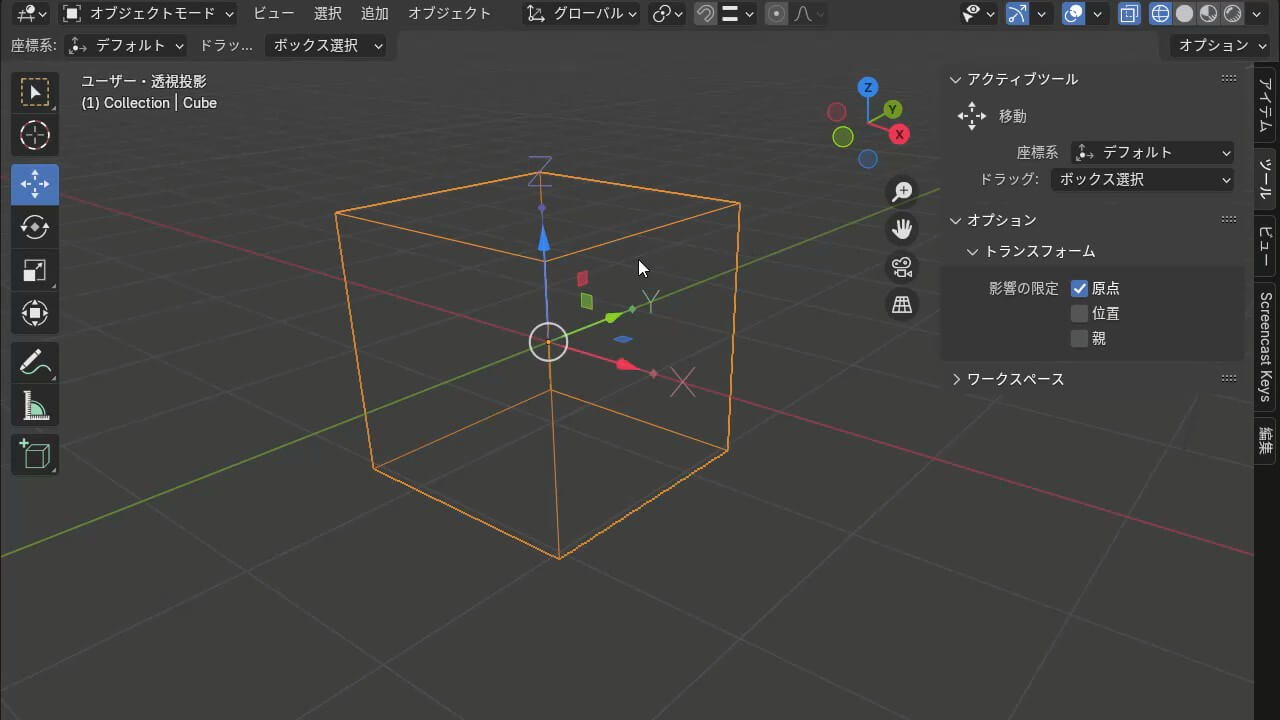Switch to the Screencast Keys sidebar tab
The height and width of the screenshot is (720, 1280).
1266,346
